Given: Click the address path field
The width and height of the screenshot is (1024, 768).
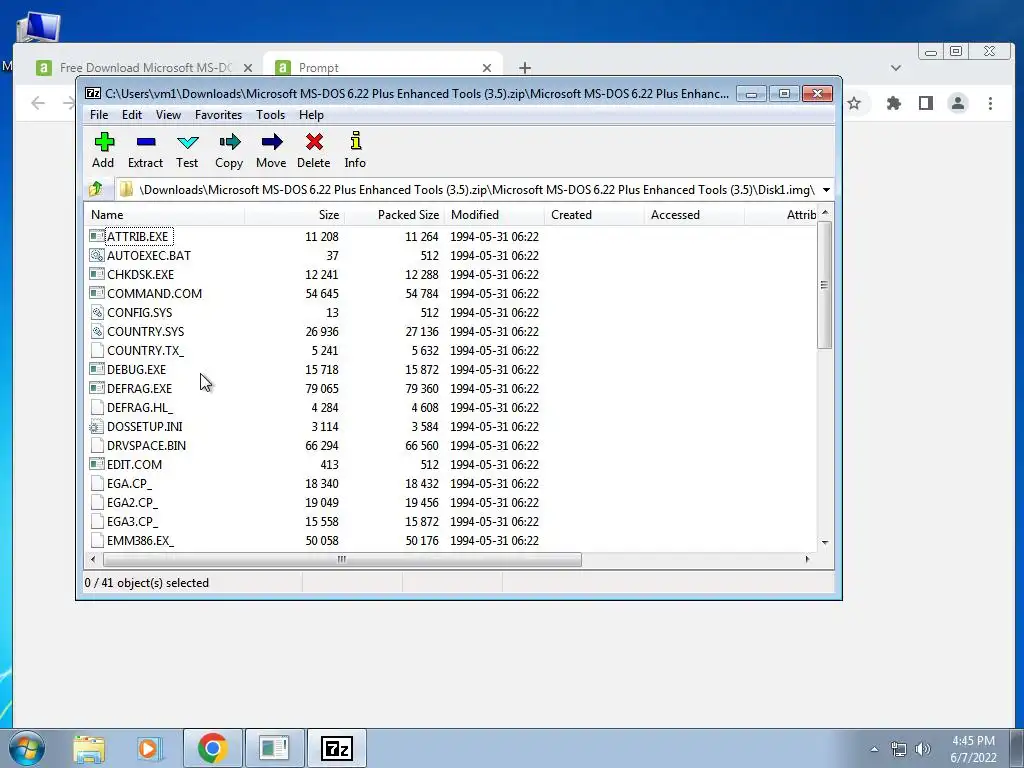Looking at the screenshot, I should click(x=466, y=190).
